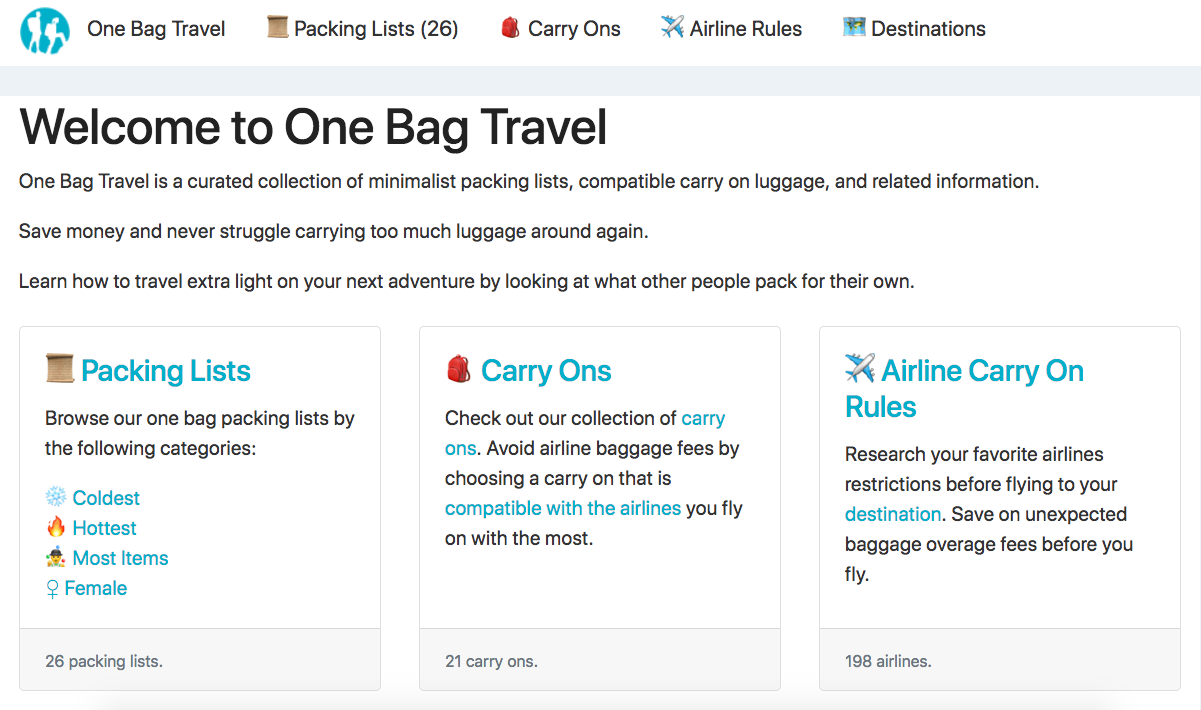Click the jester icon beside Most Items
Screen dimensions: 1201x710
55,557
